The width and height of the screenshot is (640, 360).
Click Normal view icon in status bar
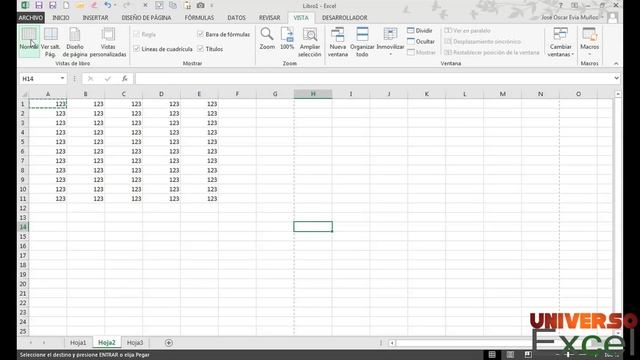tap(492, 355)
